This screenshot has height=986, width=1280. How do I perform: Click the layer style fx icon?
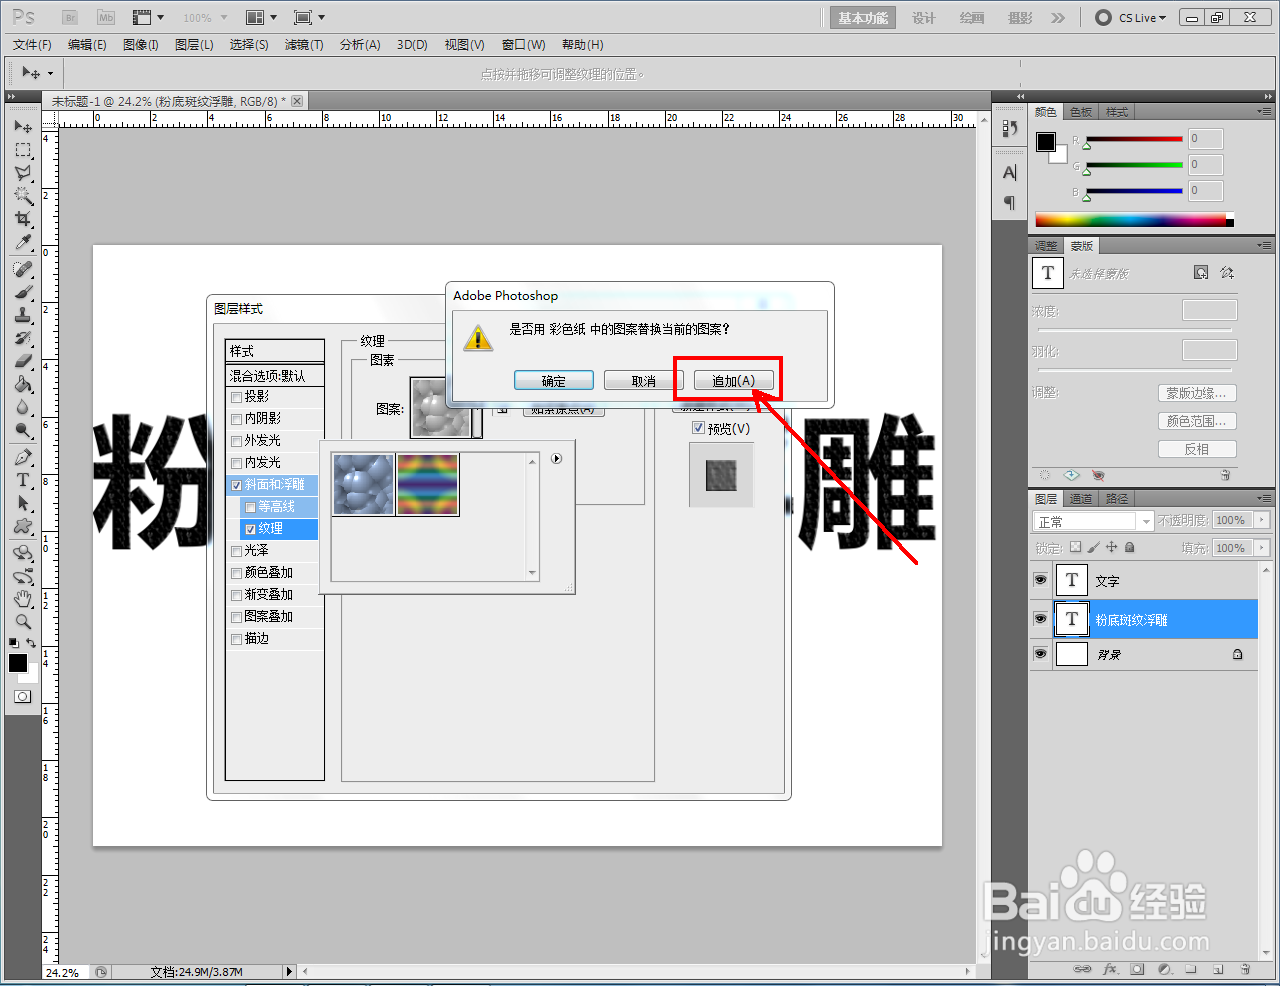coord(1110,969)
